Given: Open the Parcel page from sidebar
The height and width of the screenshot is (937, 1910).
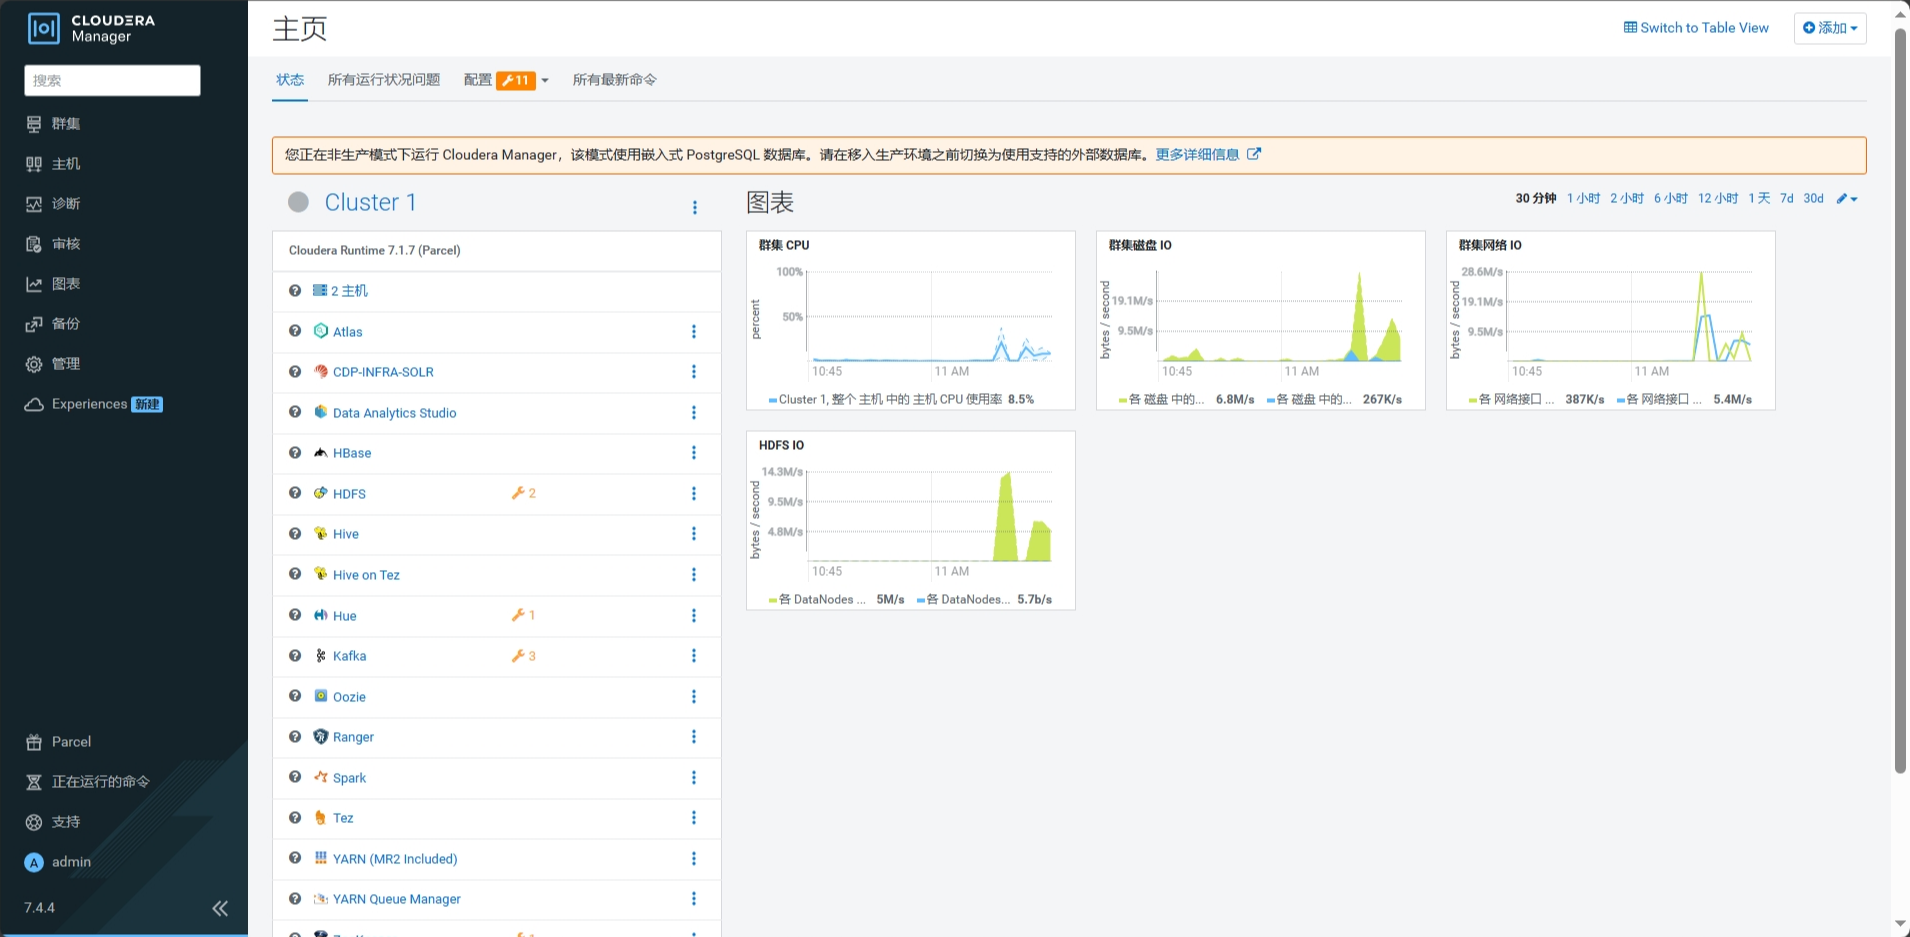Looking at the screenshot, I should (58, 742).
